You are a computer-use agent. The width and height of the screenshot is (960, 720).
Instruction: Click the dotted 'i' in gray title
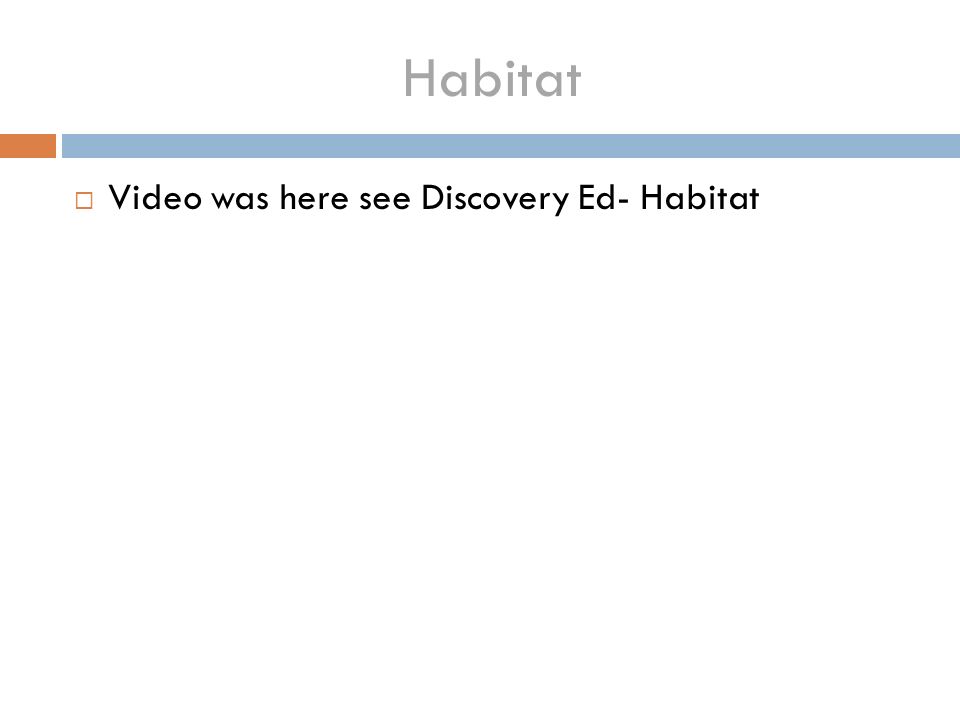click(x=510, y=78)
